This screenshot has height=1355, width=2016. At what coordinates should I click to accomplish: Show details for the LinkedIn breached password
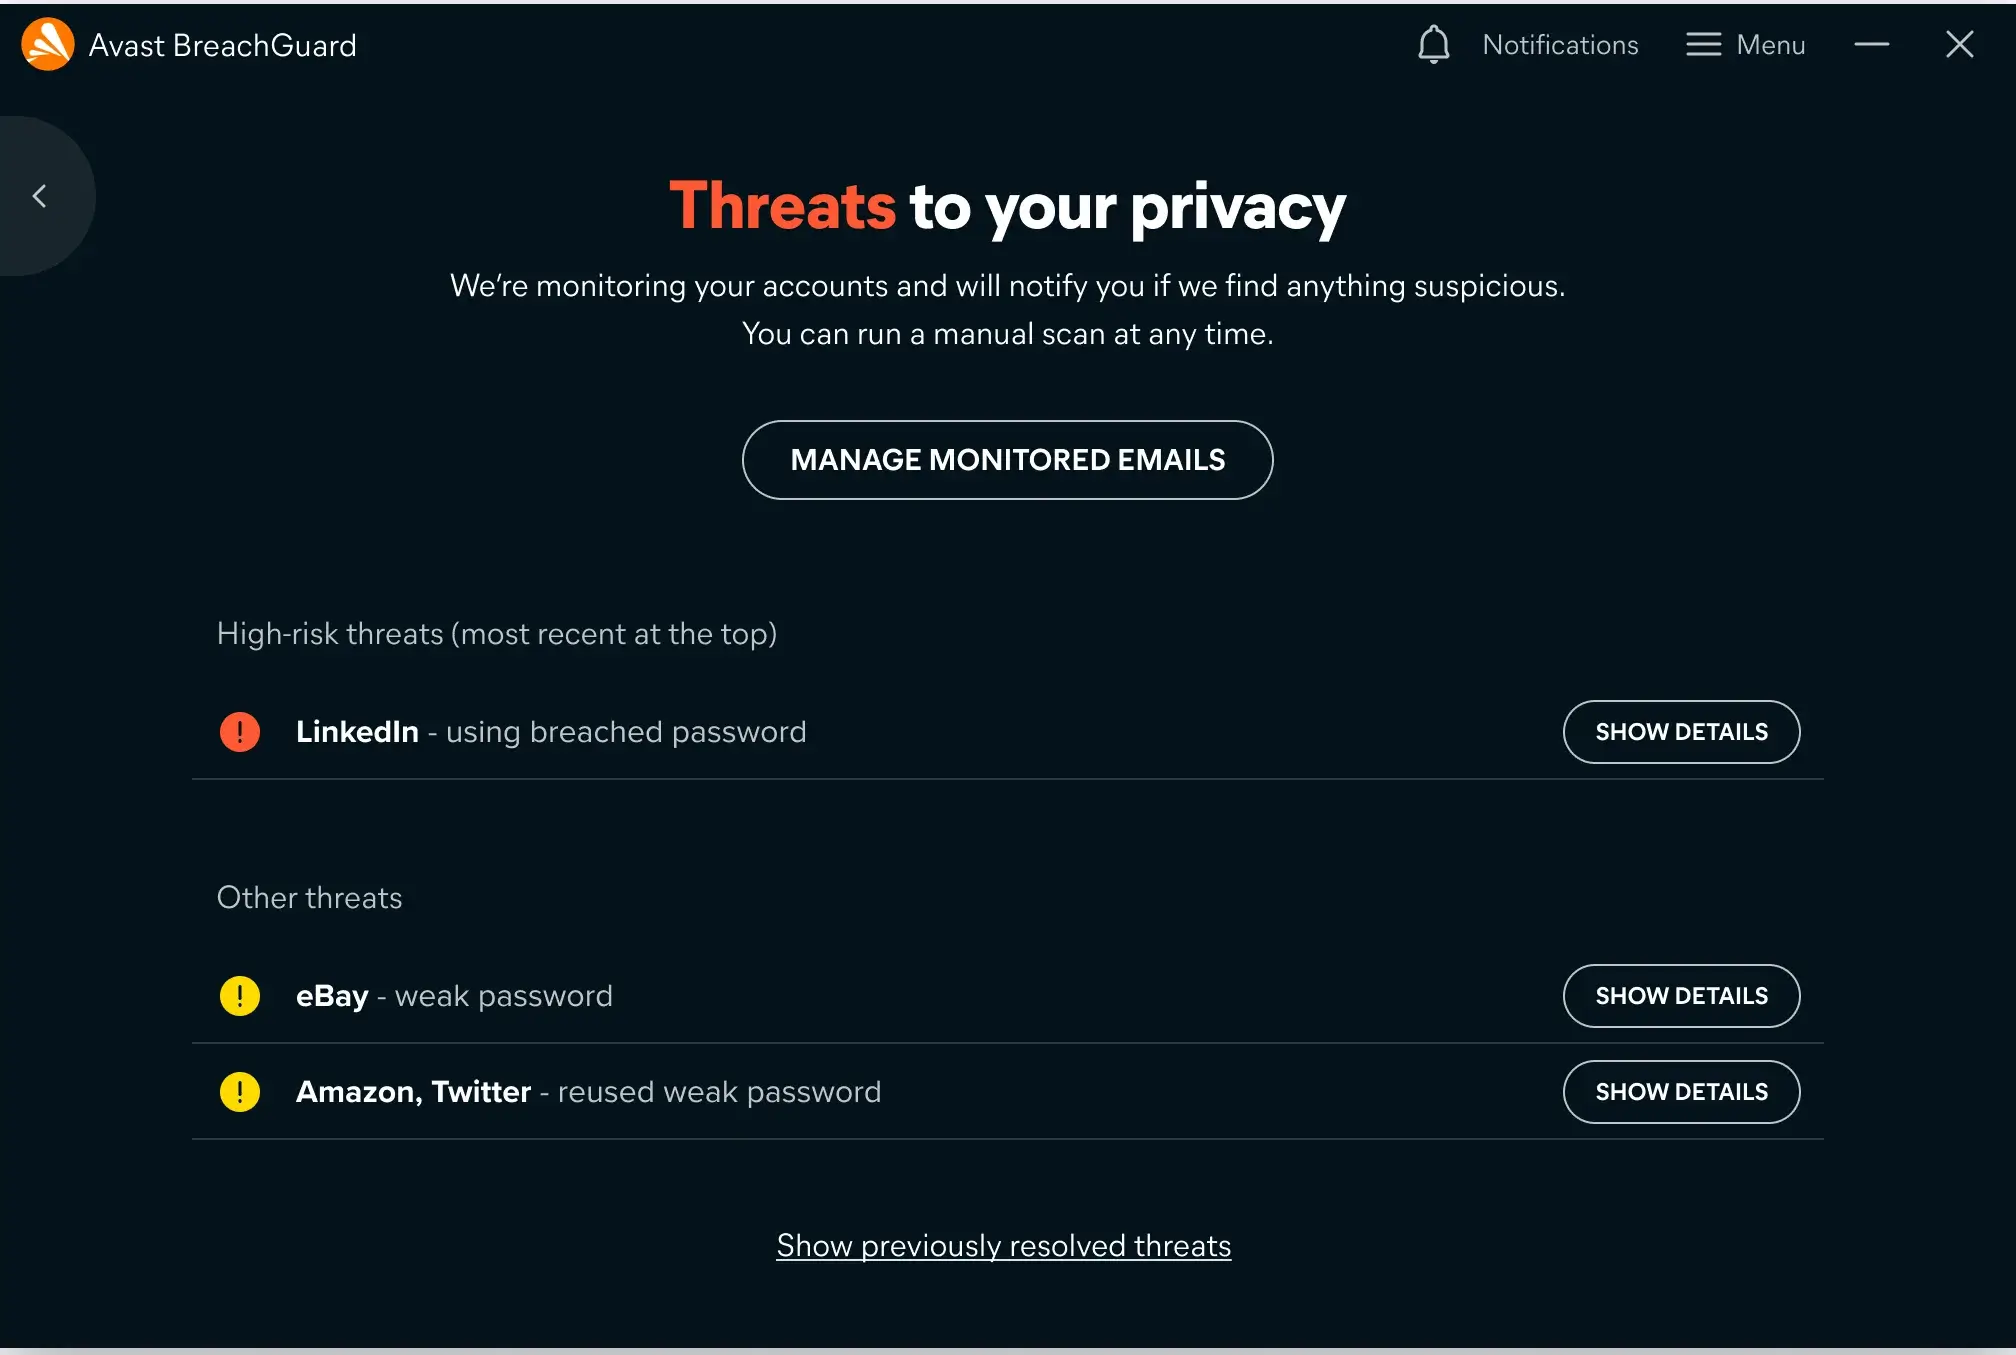point(1681,731)
